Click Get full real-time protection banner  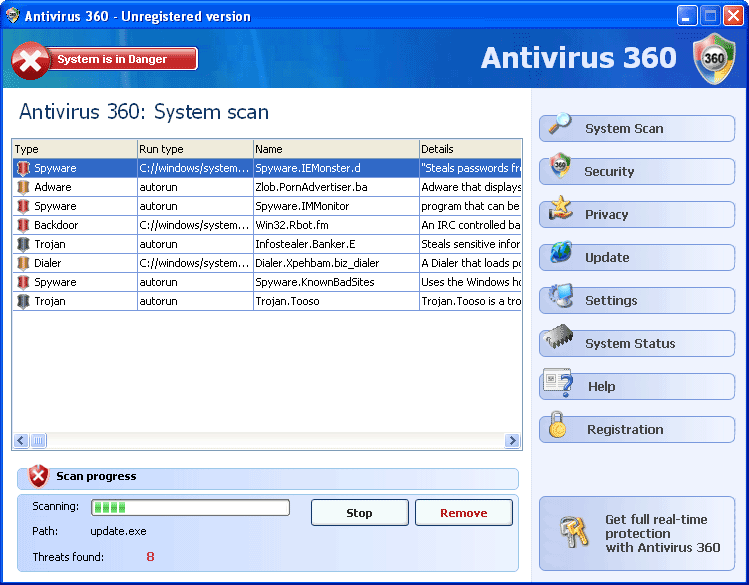click(637, 533)
